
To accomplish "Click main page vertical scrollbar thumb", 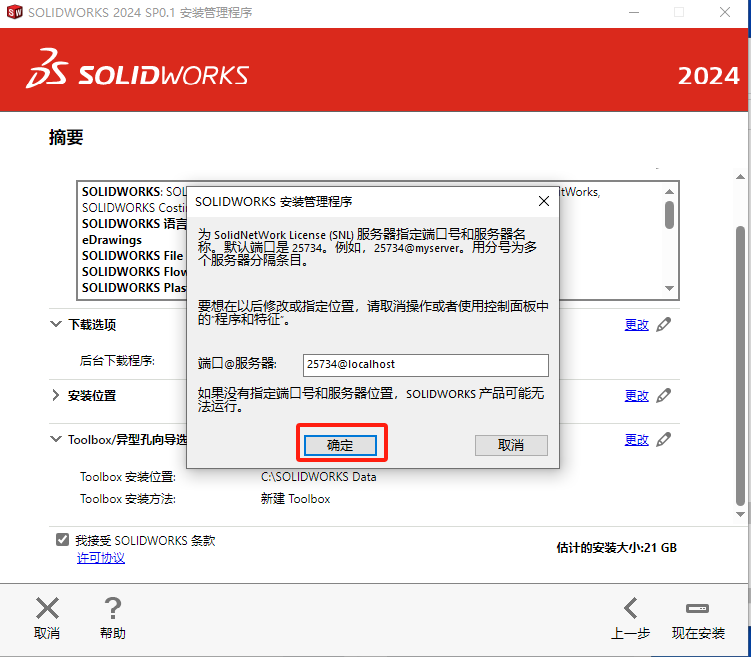I will (740, 366).
